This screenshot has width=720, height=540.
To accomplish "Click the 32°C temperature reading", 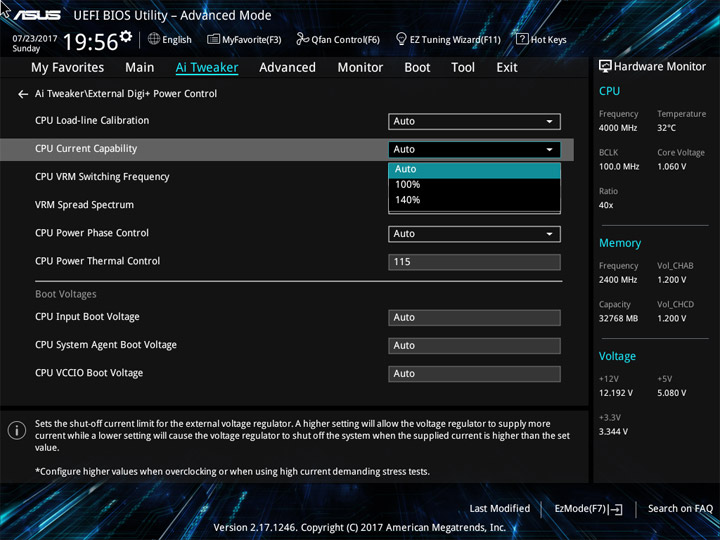I will click(x=666, y=128).
